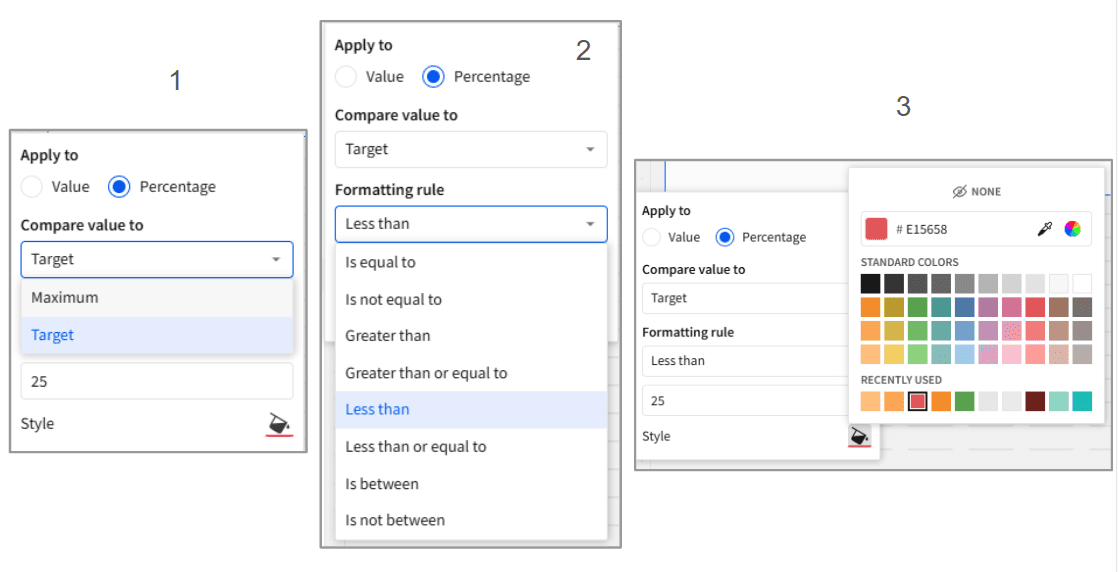
Task: Select Value radio button in panel 1
Action: 33,187
